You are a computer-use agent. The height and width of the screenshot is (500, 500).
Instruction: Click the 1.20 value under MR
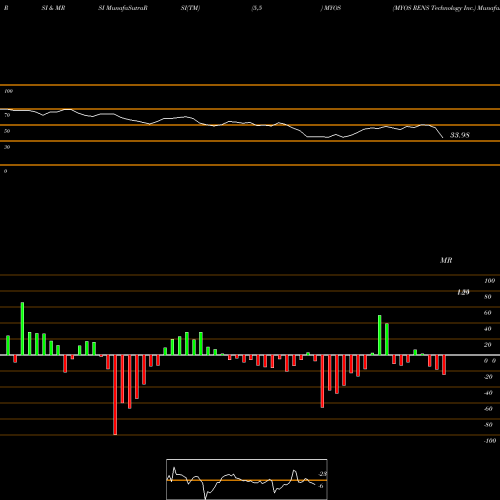pyautogui.click(x=463, y=292)
